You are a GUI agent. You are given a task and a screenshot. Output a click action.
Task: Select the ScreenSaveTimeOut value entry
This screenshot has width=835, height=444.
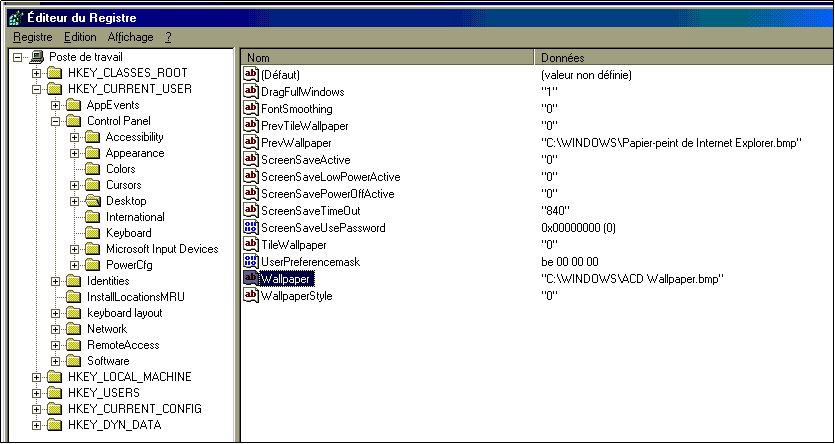coord(310,211)
